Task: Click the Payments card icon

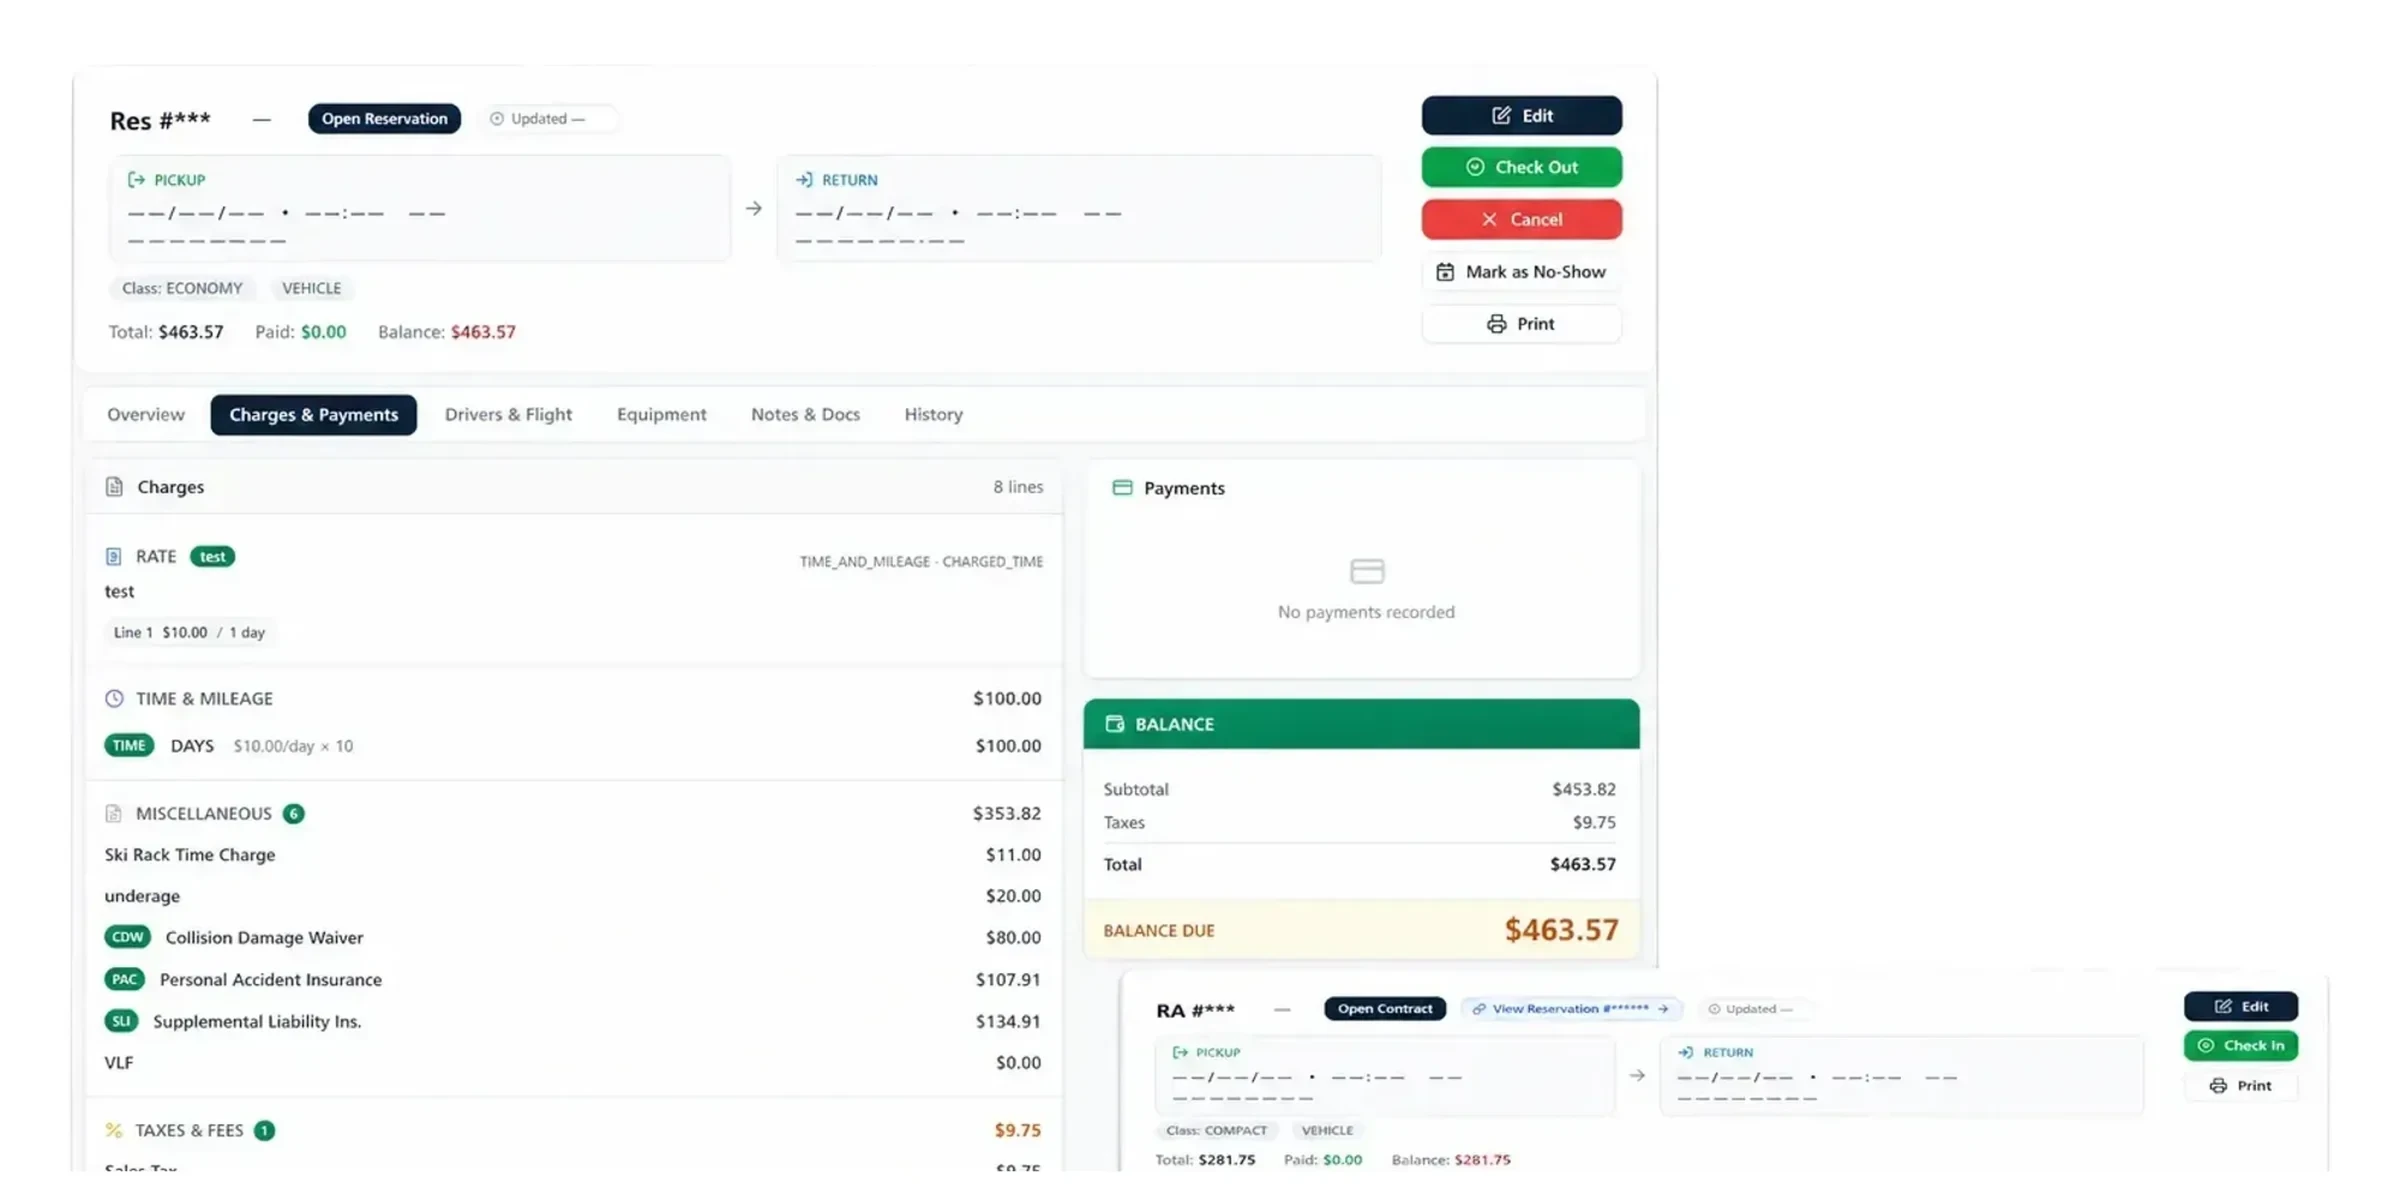Action: pyautogui.click(x=1122, y=488)
